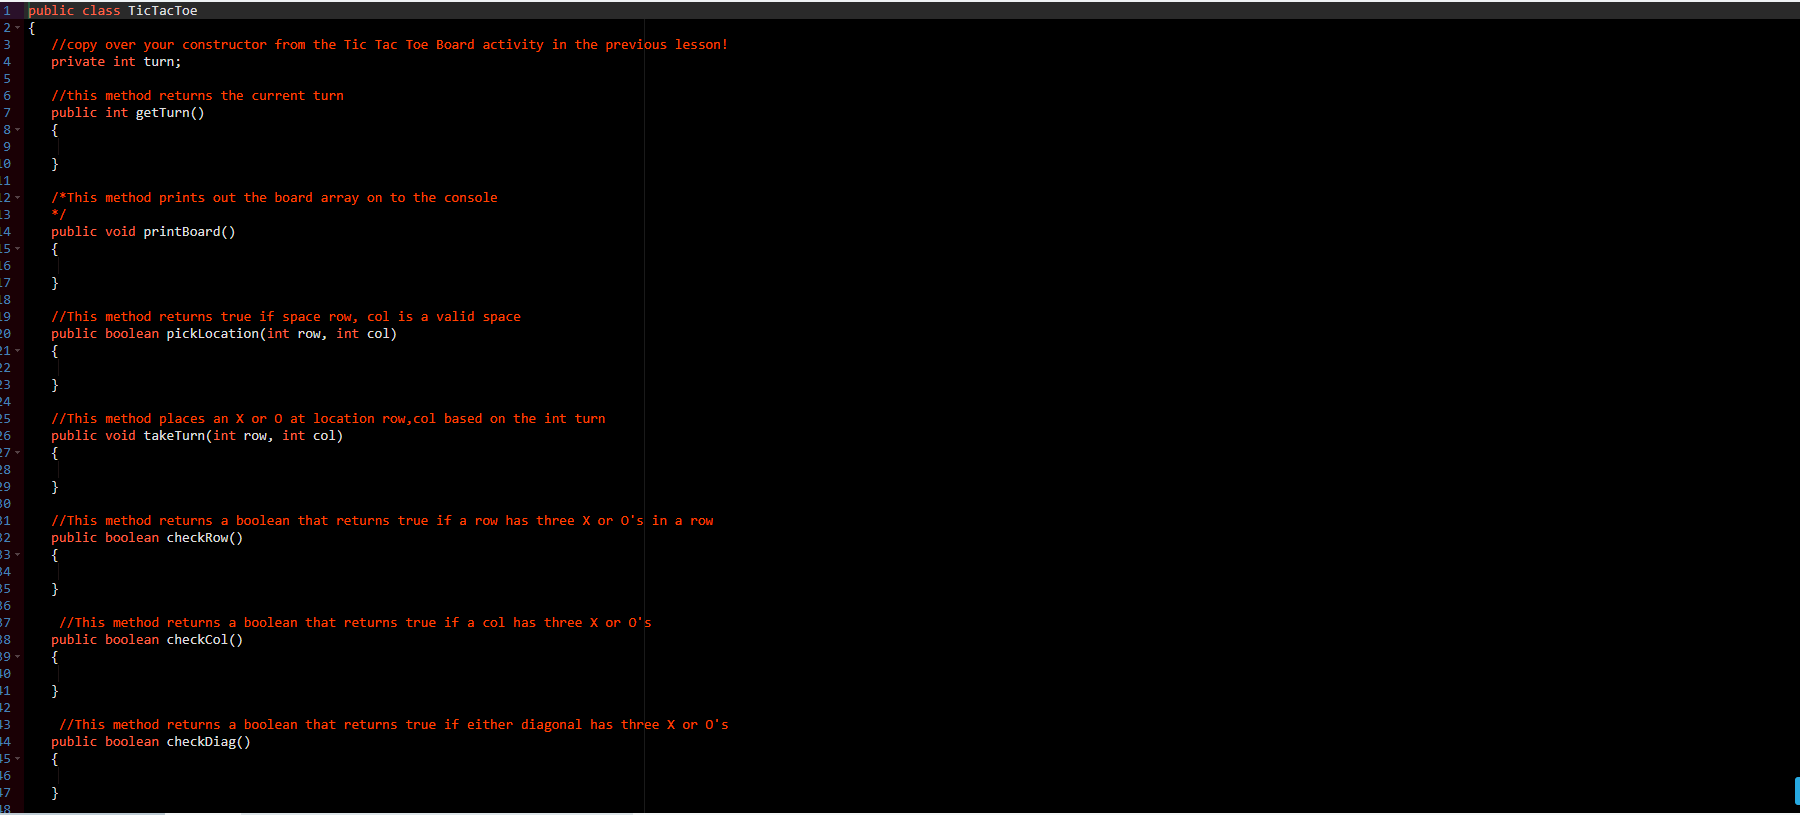The image size is (1800, 815).
Task: Click the '//This method places an X or O' comment
Action: (x=328, y=419)
